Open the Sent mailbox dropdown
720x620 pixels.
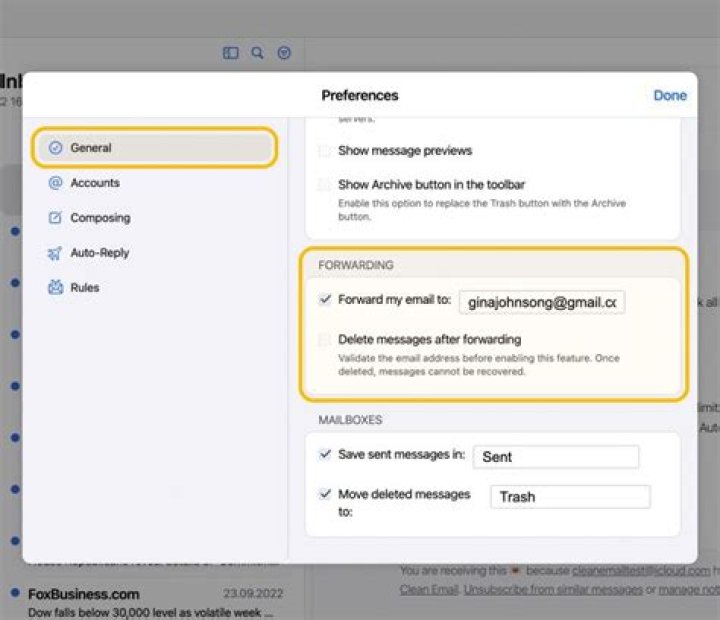click(x=555, y=457)
